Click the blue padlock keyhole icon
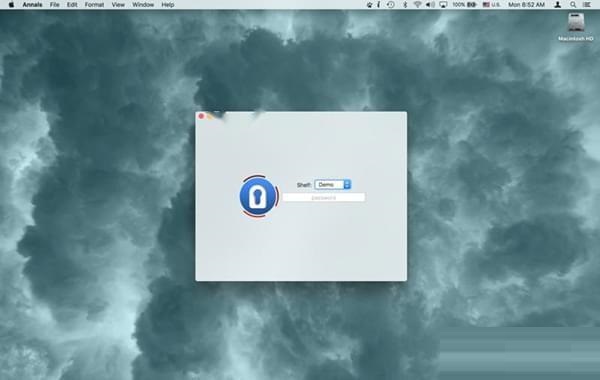Screen dimensions: 600x380 258,196
